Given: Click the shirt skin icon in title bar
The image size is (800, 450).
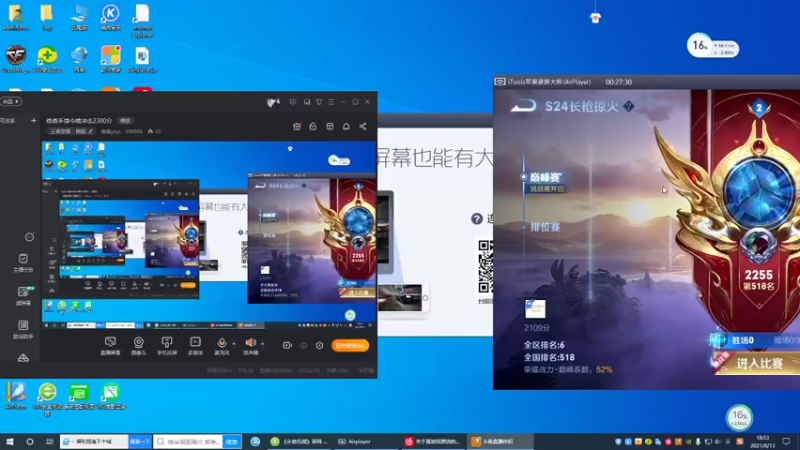Looking at the screenshot, I should [319, 102].
